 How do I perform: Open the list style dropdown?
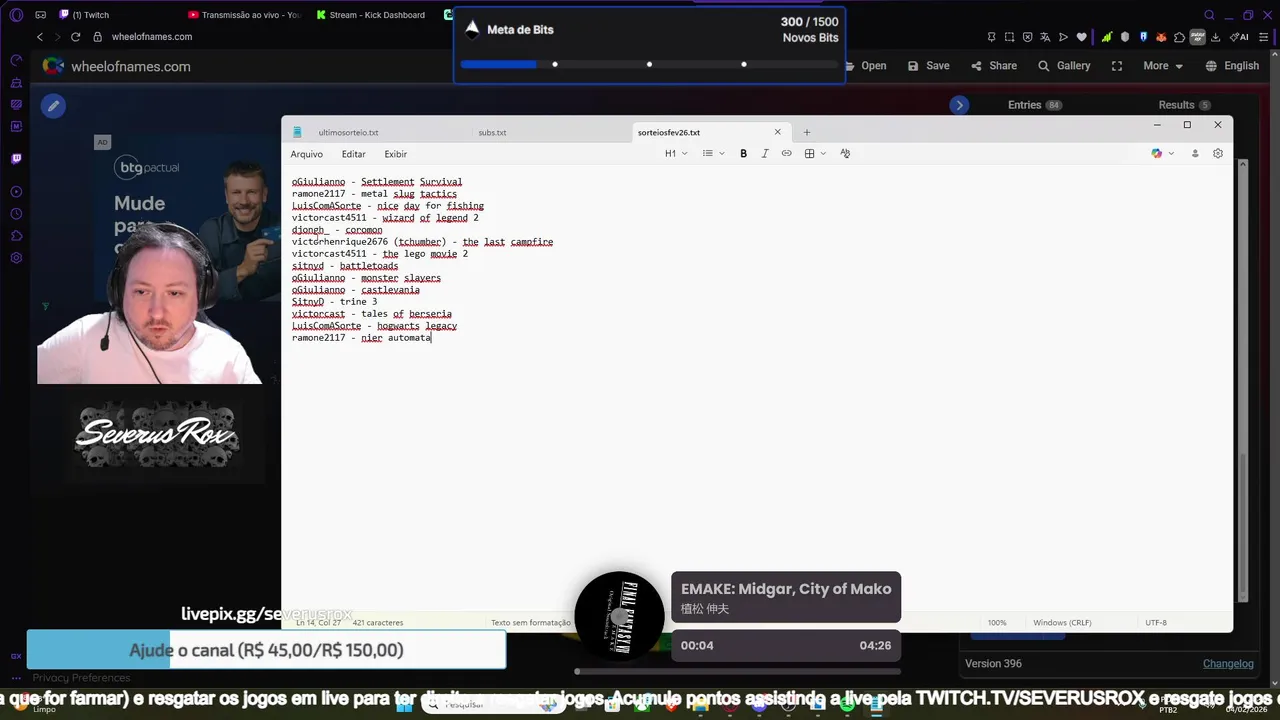tap(713, 153)
